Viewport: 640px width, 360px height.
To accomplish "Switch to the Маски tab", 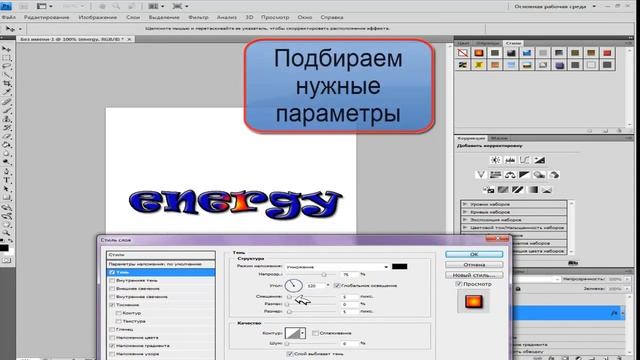I will 499,138.
